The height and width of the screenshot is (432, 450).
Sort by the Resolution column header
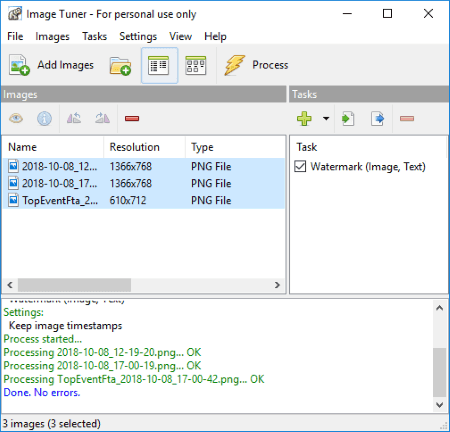click(x=144, y=147)
